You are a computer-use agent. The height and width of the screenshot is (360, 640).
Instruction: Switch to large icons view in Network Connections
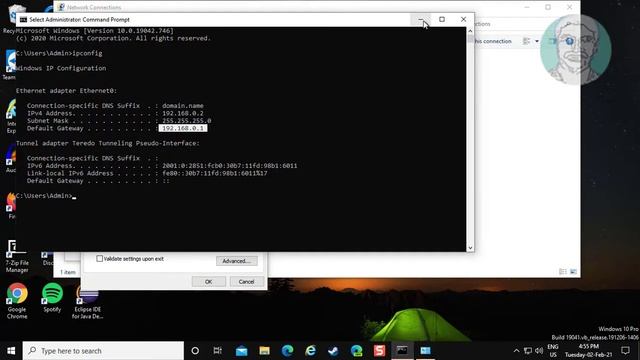[573, 272]
